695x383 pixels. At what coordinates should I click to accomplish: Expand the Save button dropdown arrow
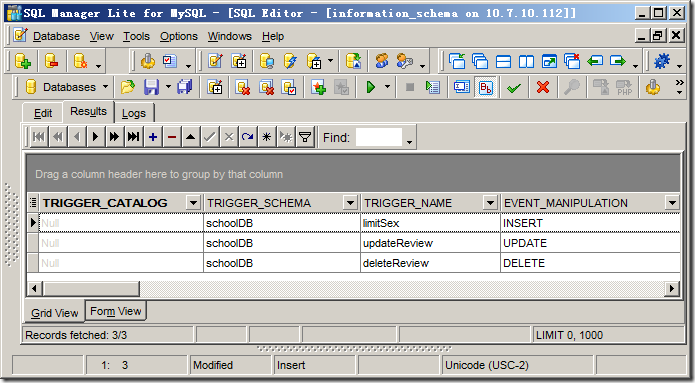(x=168, y=87)
